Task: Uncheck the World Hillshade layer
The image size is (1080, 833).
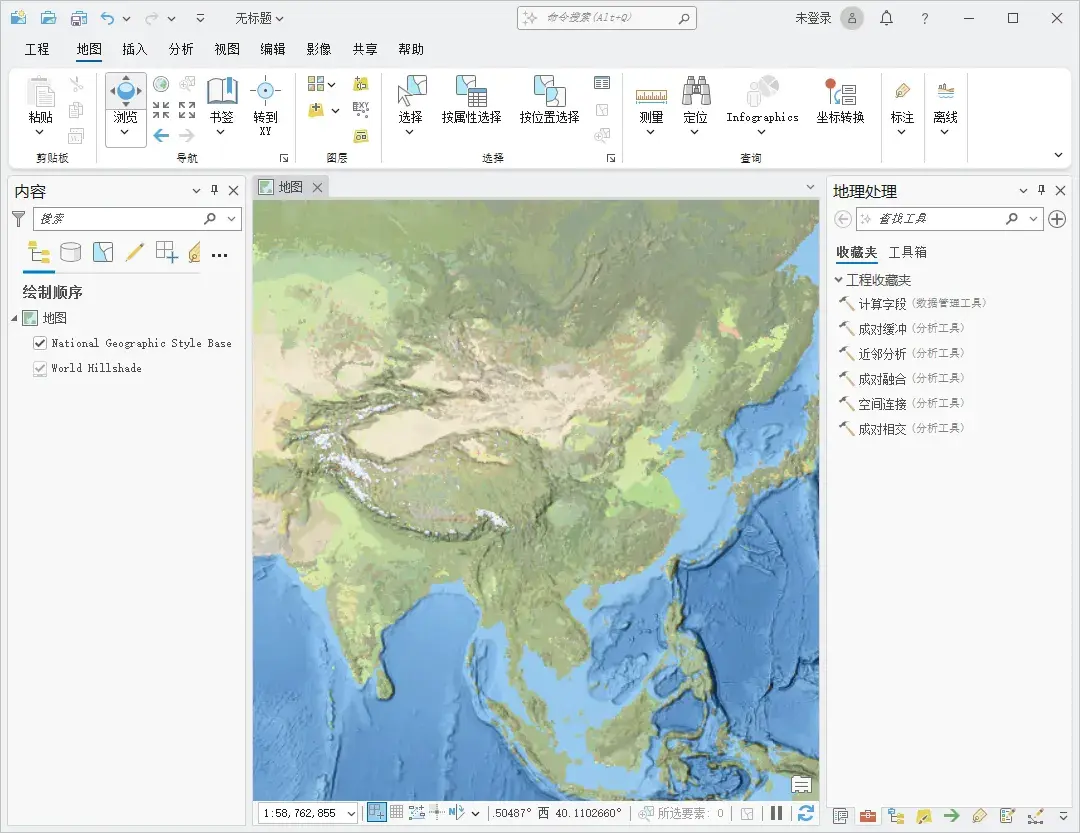Action: point(38,366)
